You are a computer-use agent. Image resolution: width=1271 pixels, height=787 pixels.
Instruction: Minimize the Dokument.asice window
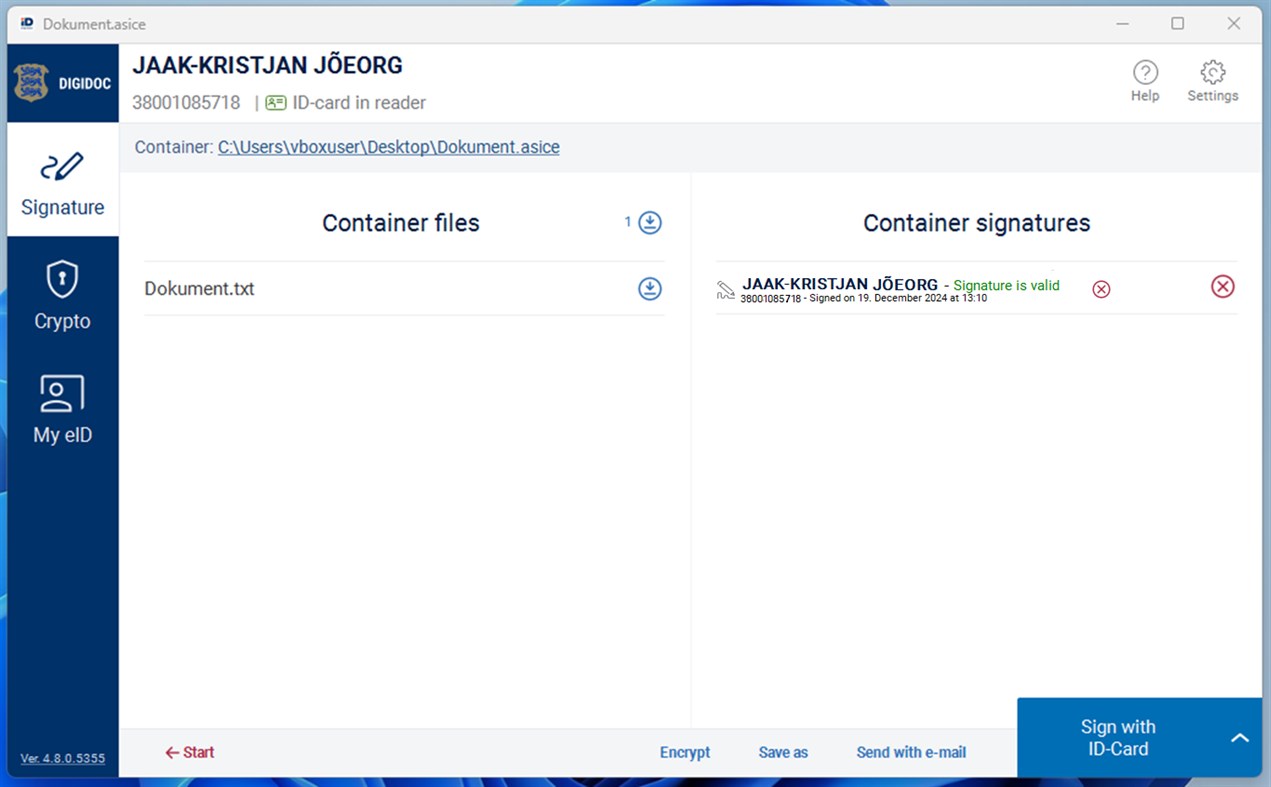[x=1122, y=23]
